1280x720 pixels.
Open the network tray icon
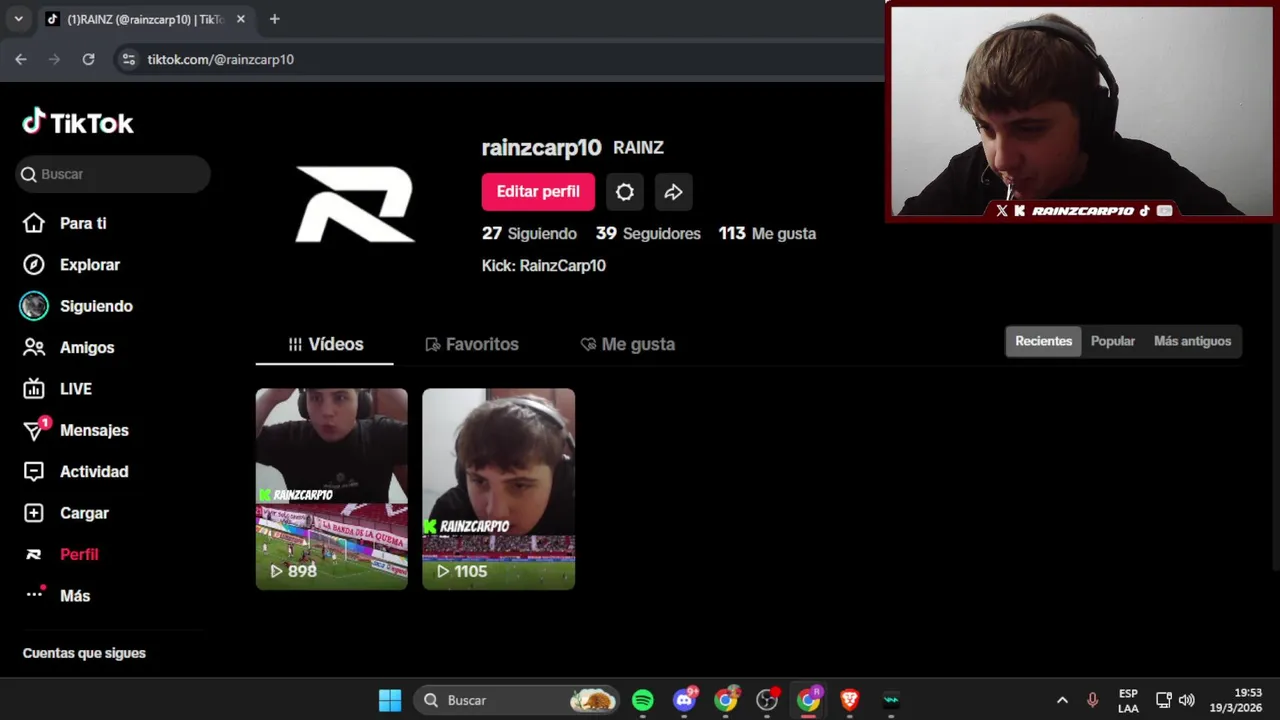(1164, 700)
